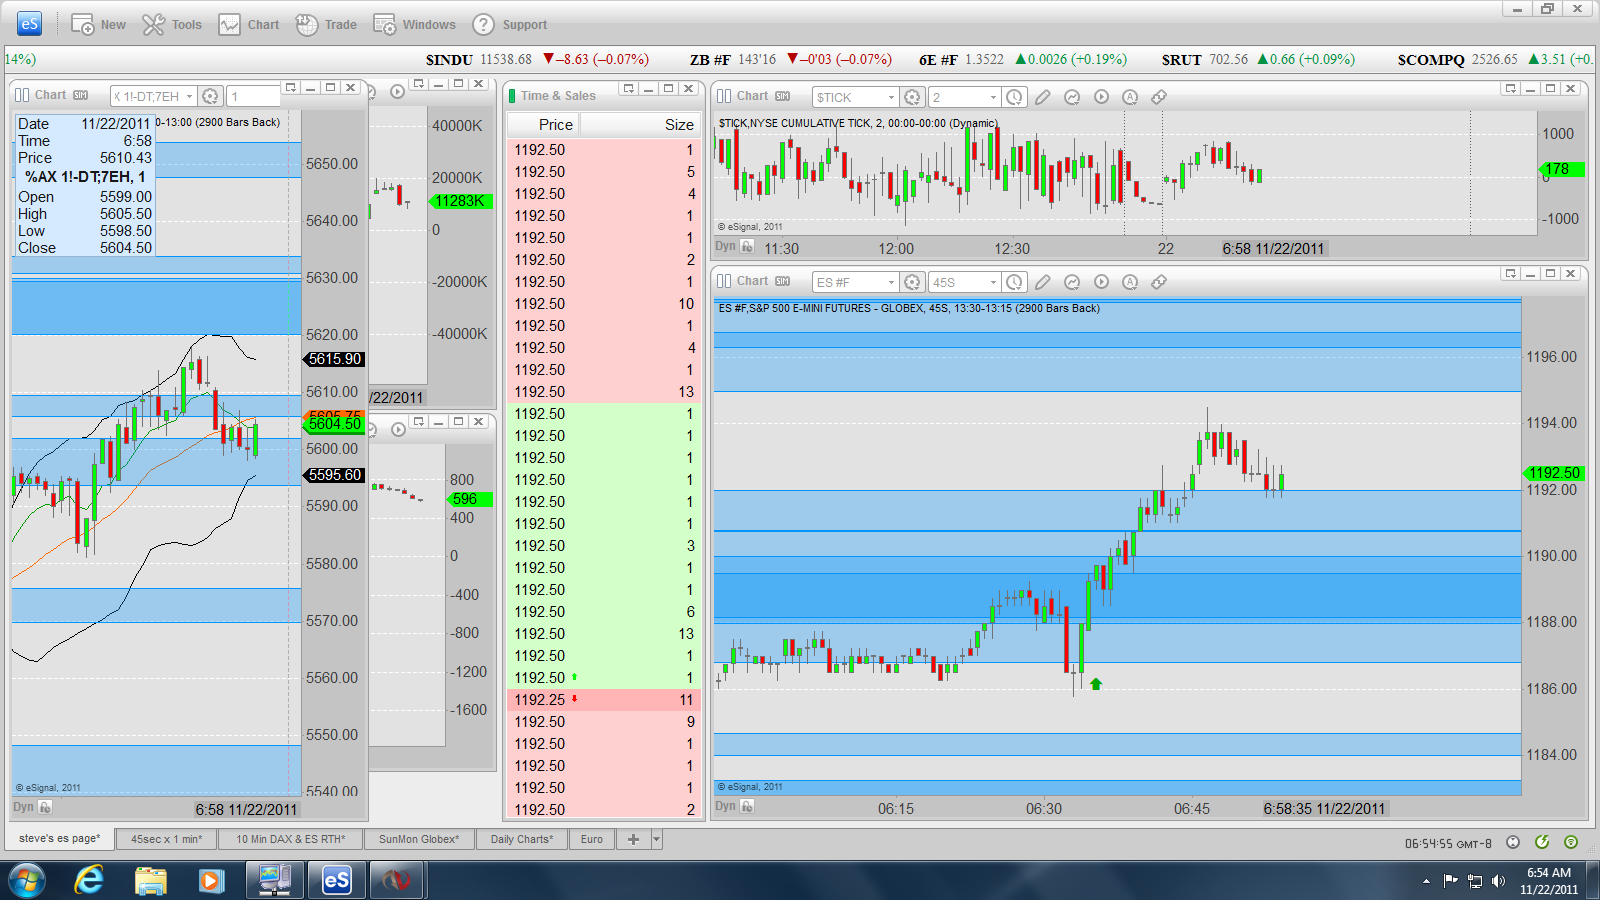Open settings gear in %AX 1!-DT;7EH chart
Image resolution: width=1600 pixels, height=900 pixels.
210,96
